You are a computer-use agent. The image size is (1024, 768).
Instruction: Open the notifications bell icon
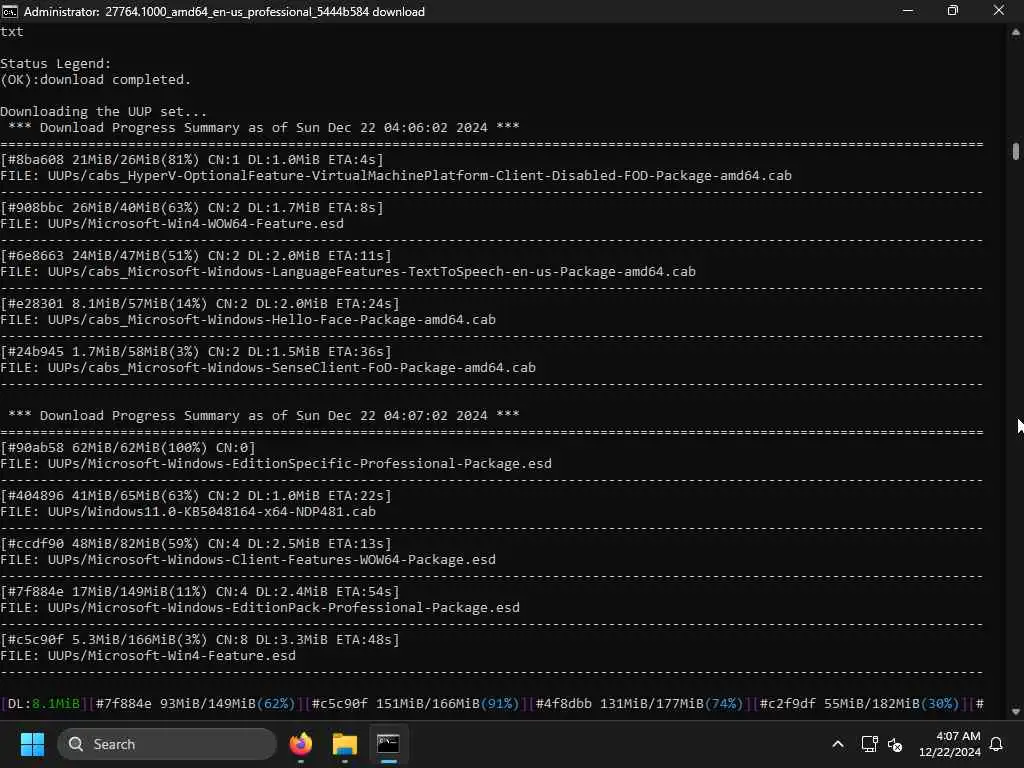(997, 744)
